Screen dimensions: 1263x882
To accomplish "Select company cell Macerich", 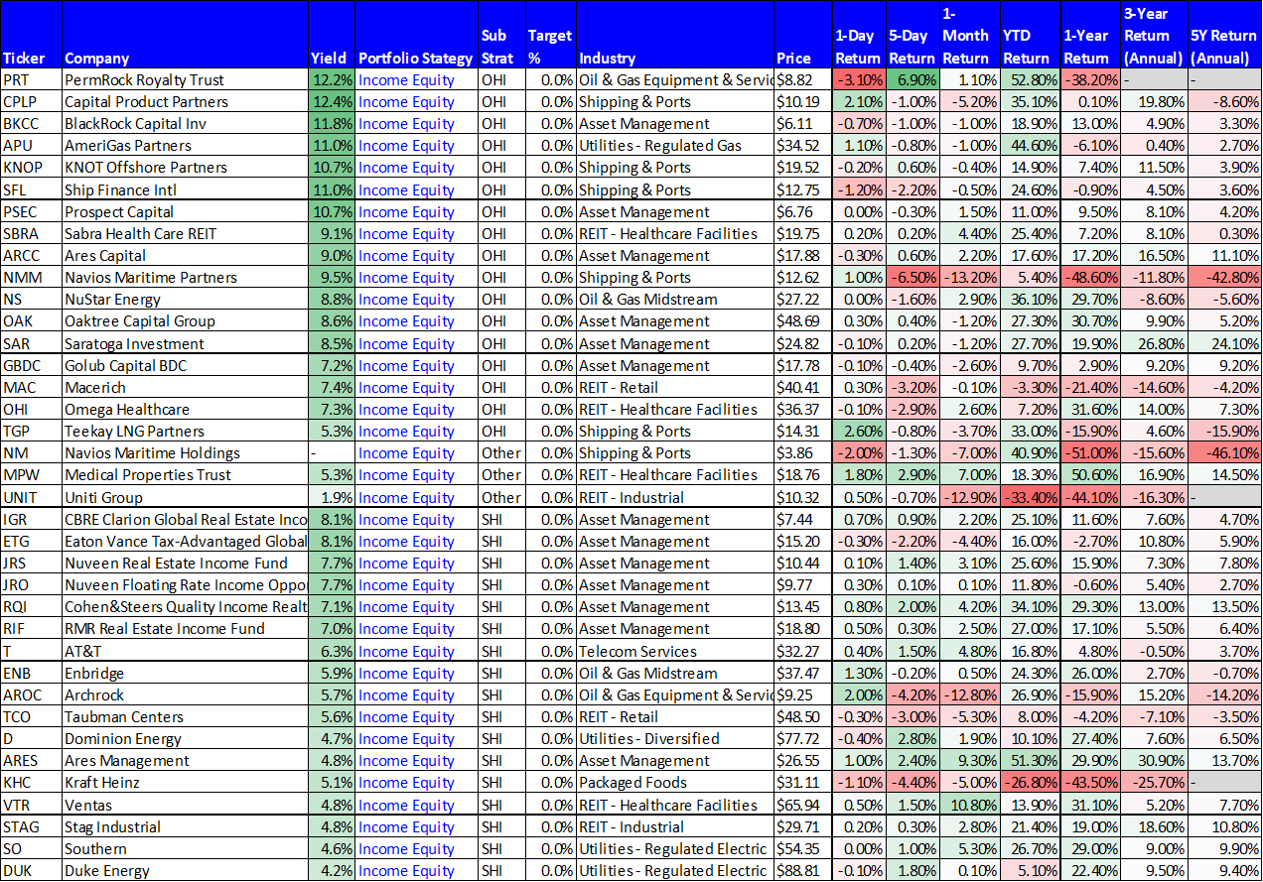I will 185,388.
